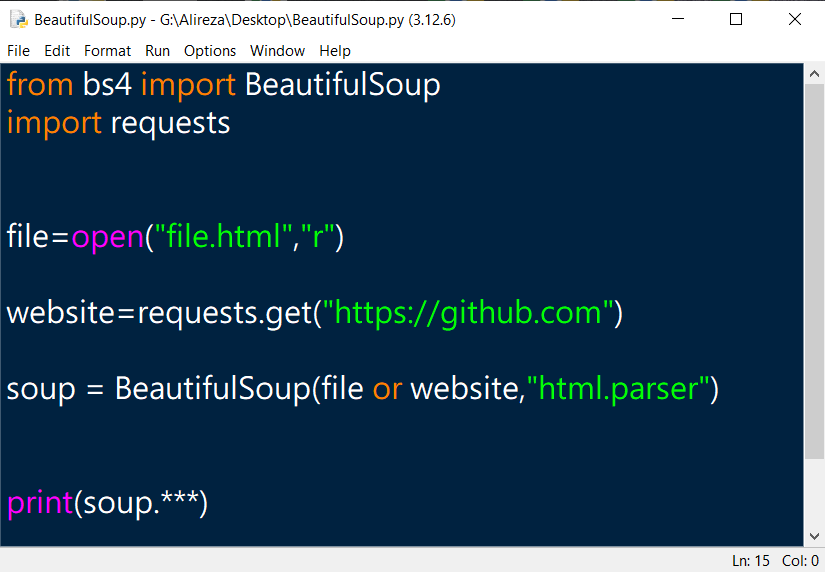
Task: Open the Format menu
Action: pos(107,51)
